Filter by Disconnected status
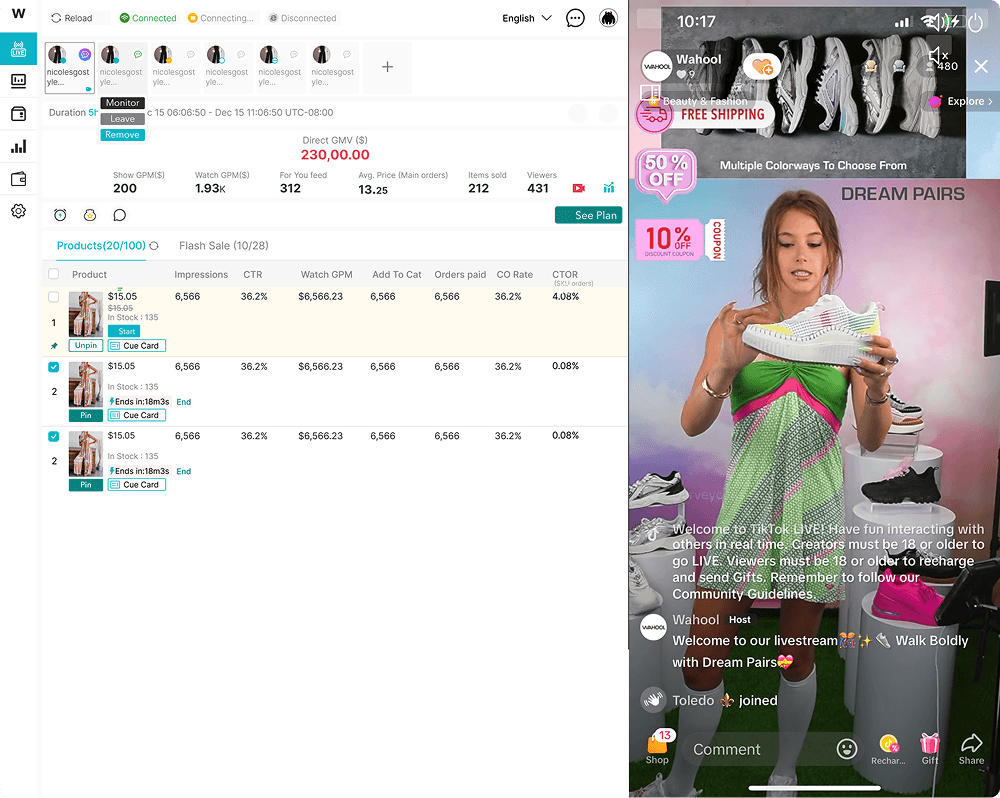Screen dimensions: 1000x798 303,18
